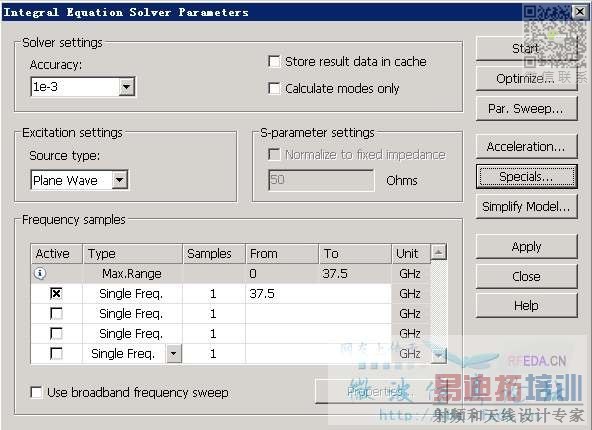Image resolution: width=592 pixels, height=430 pixels.
Task: Check Calculate modes only option
Action: [274, 88]
